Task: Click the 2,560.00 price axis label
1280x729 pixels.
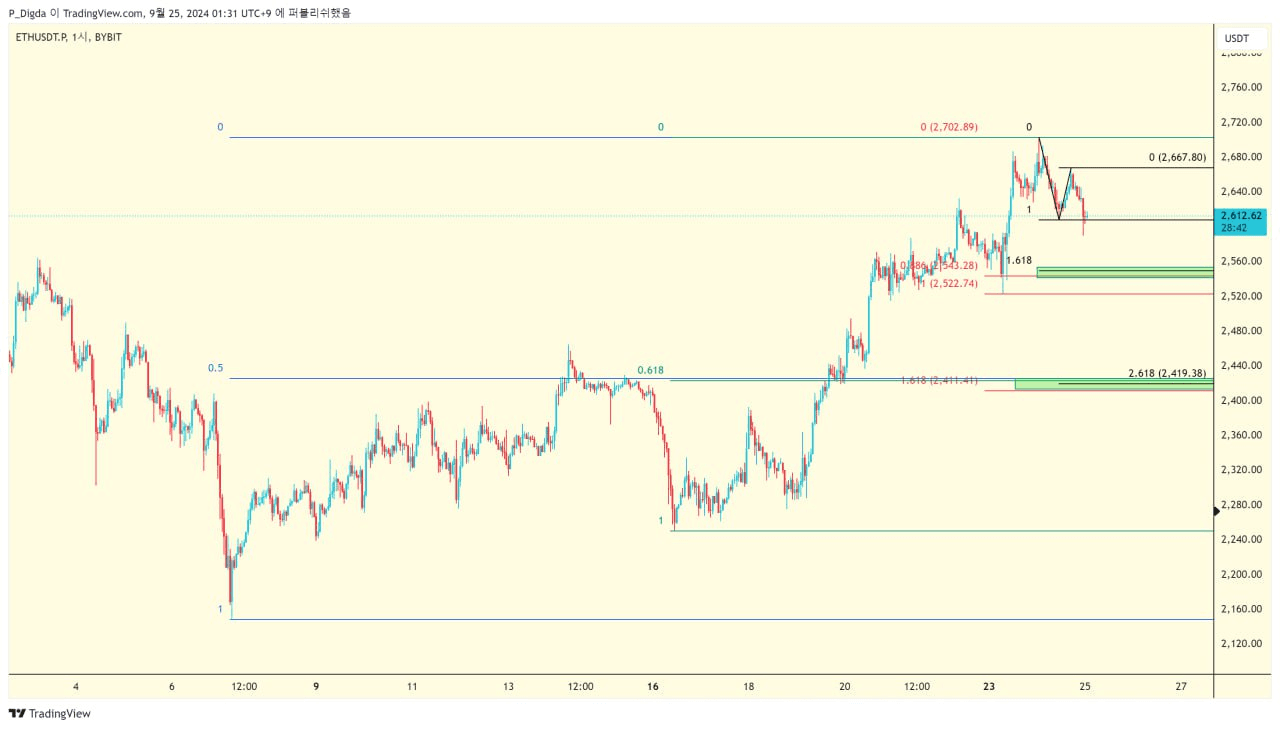Action: pos(1241,261)
